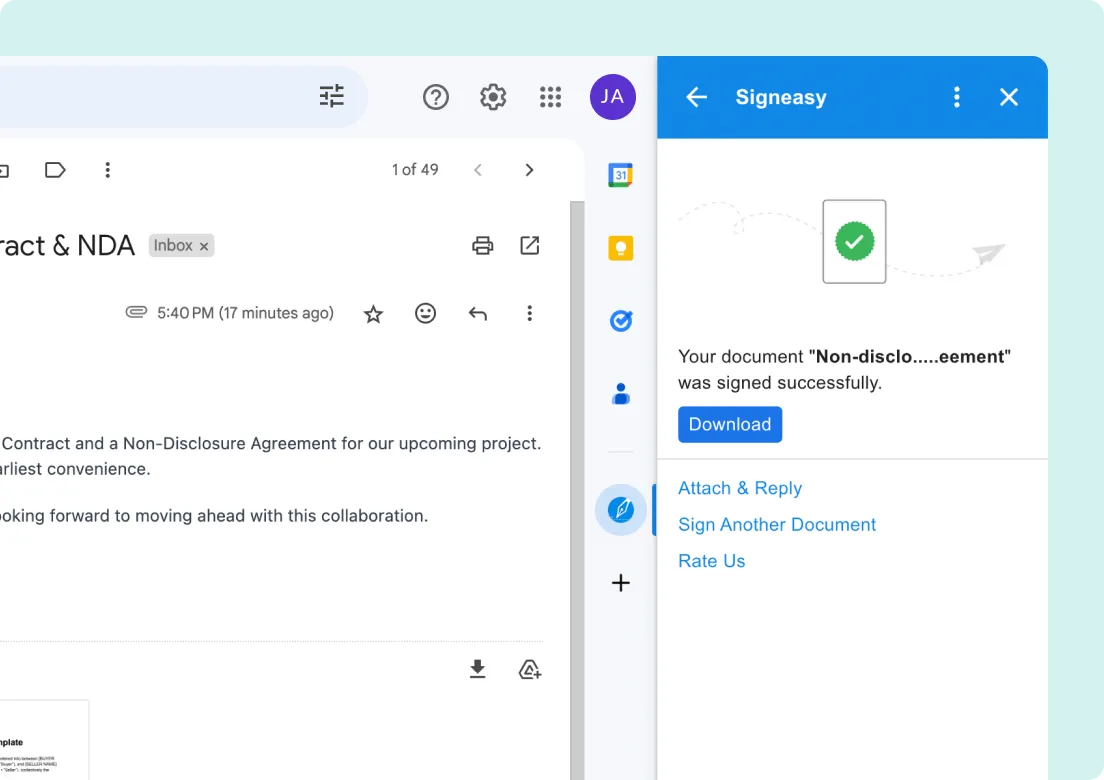
Task: Open the Google apps grid
Action: click(551, 96)
